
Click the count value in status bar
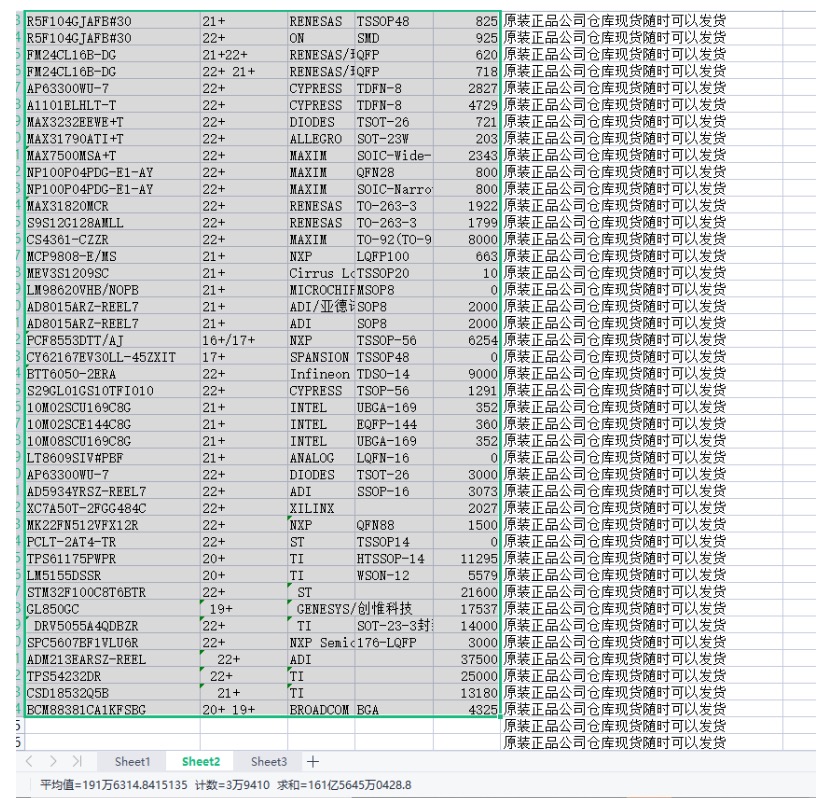(232, 785)
